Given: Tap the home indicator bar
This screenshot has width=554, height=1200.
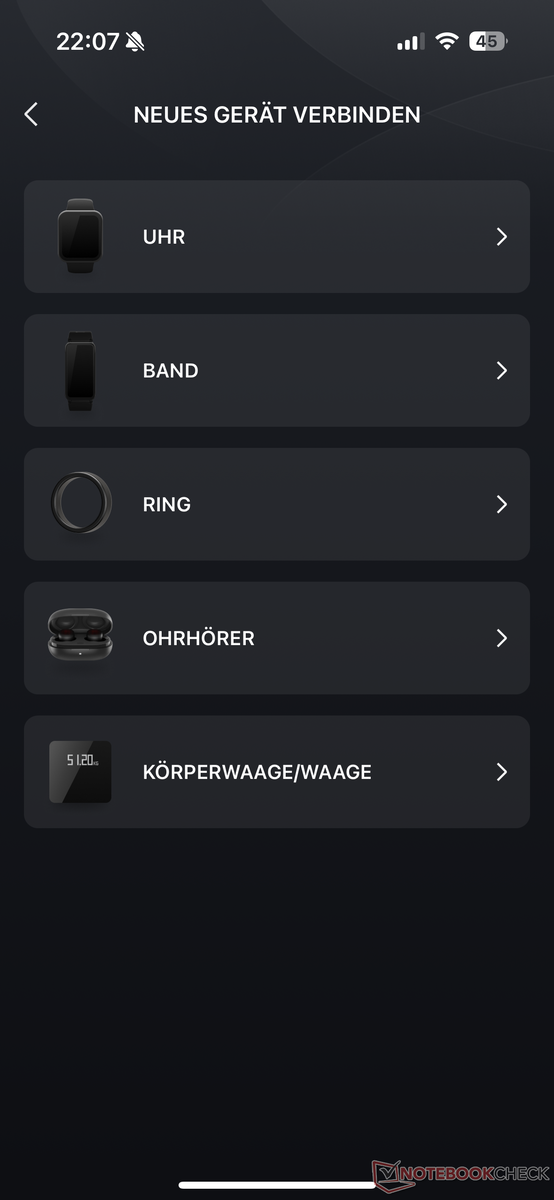Looking at the screenshot, I should click(x=277, y=1185).
